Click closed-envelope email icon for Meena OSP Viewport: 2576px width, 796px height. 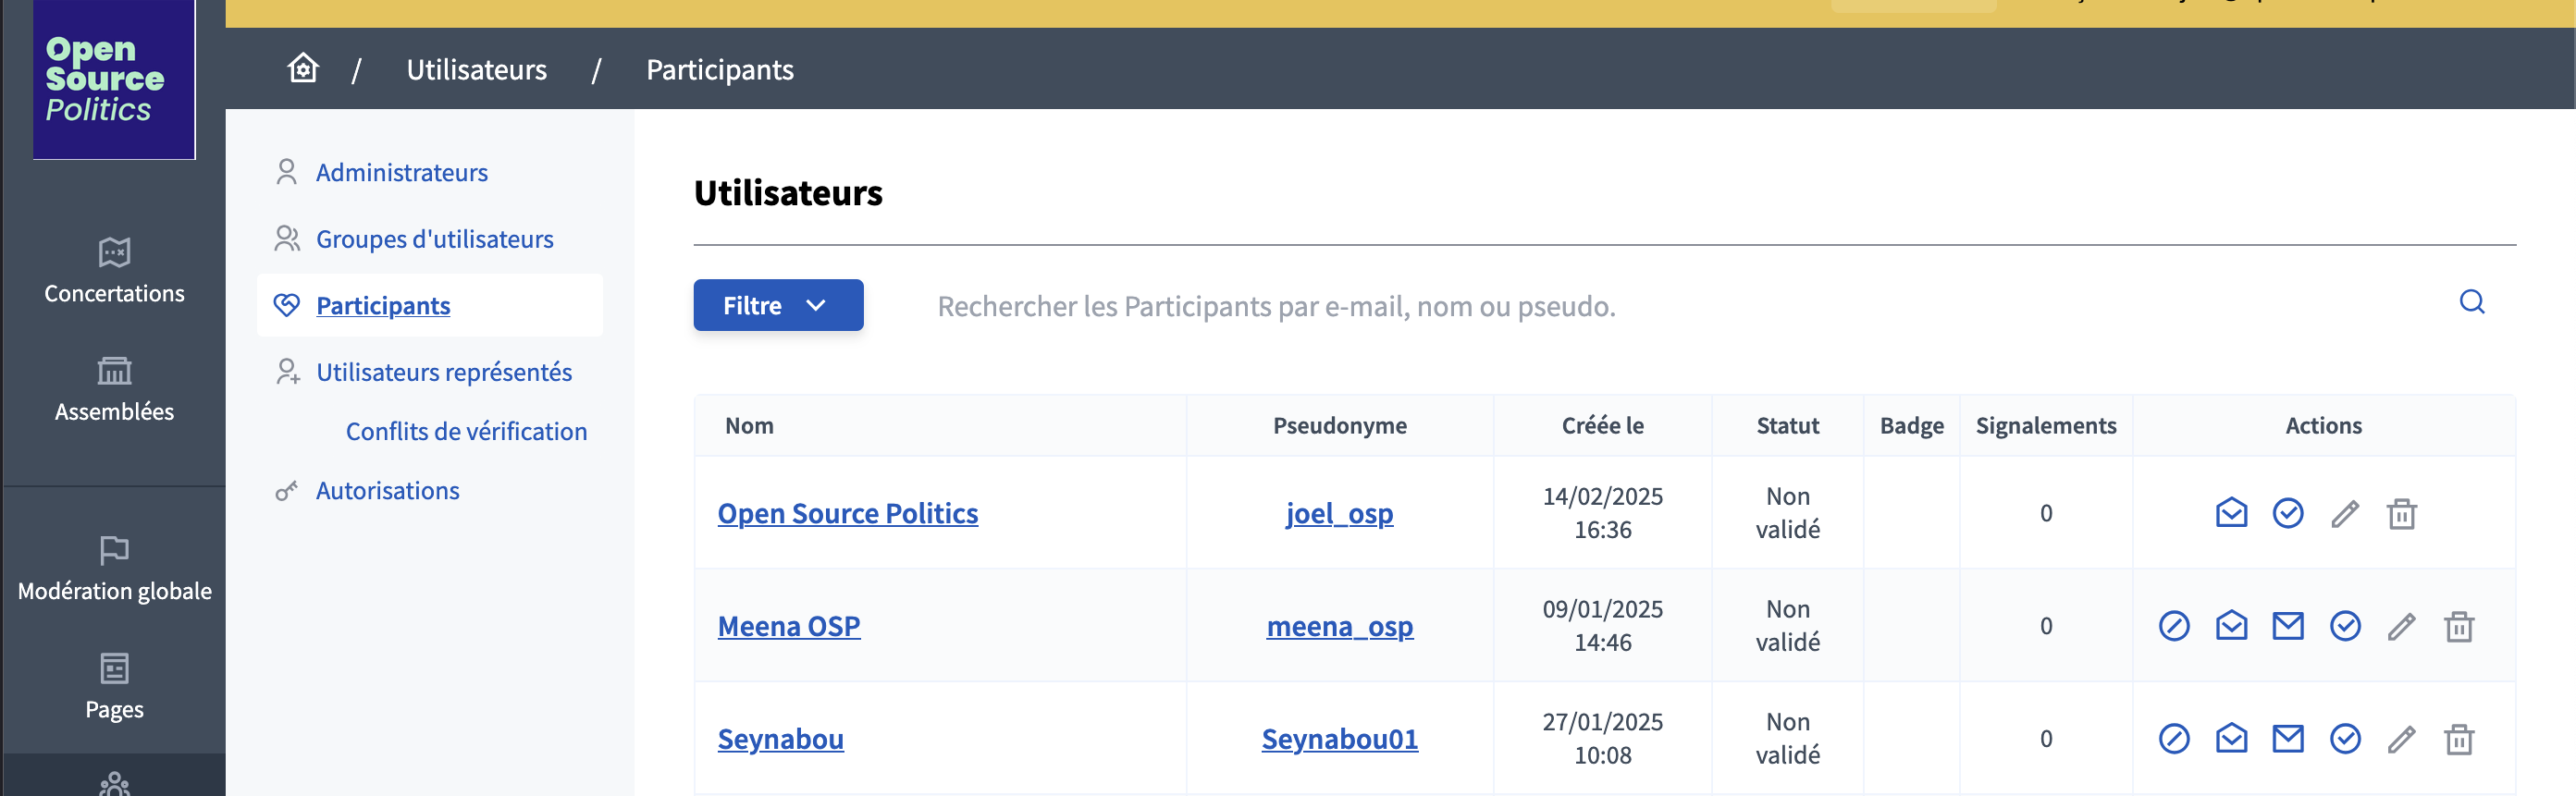(x=2288, y=626)
